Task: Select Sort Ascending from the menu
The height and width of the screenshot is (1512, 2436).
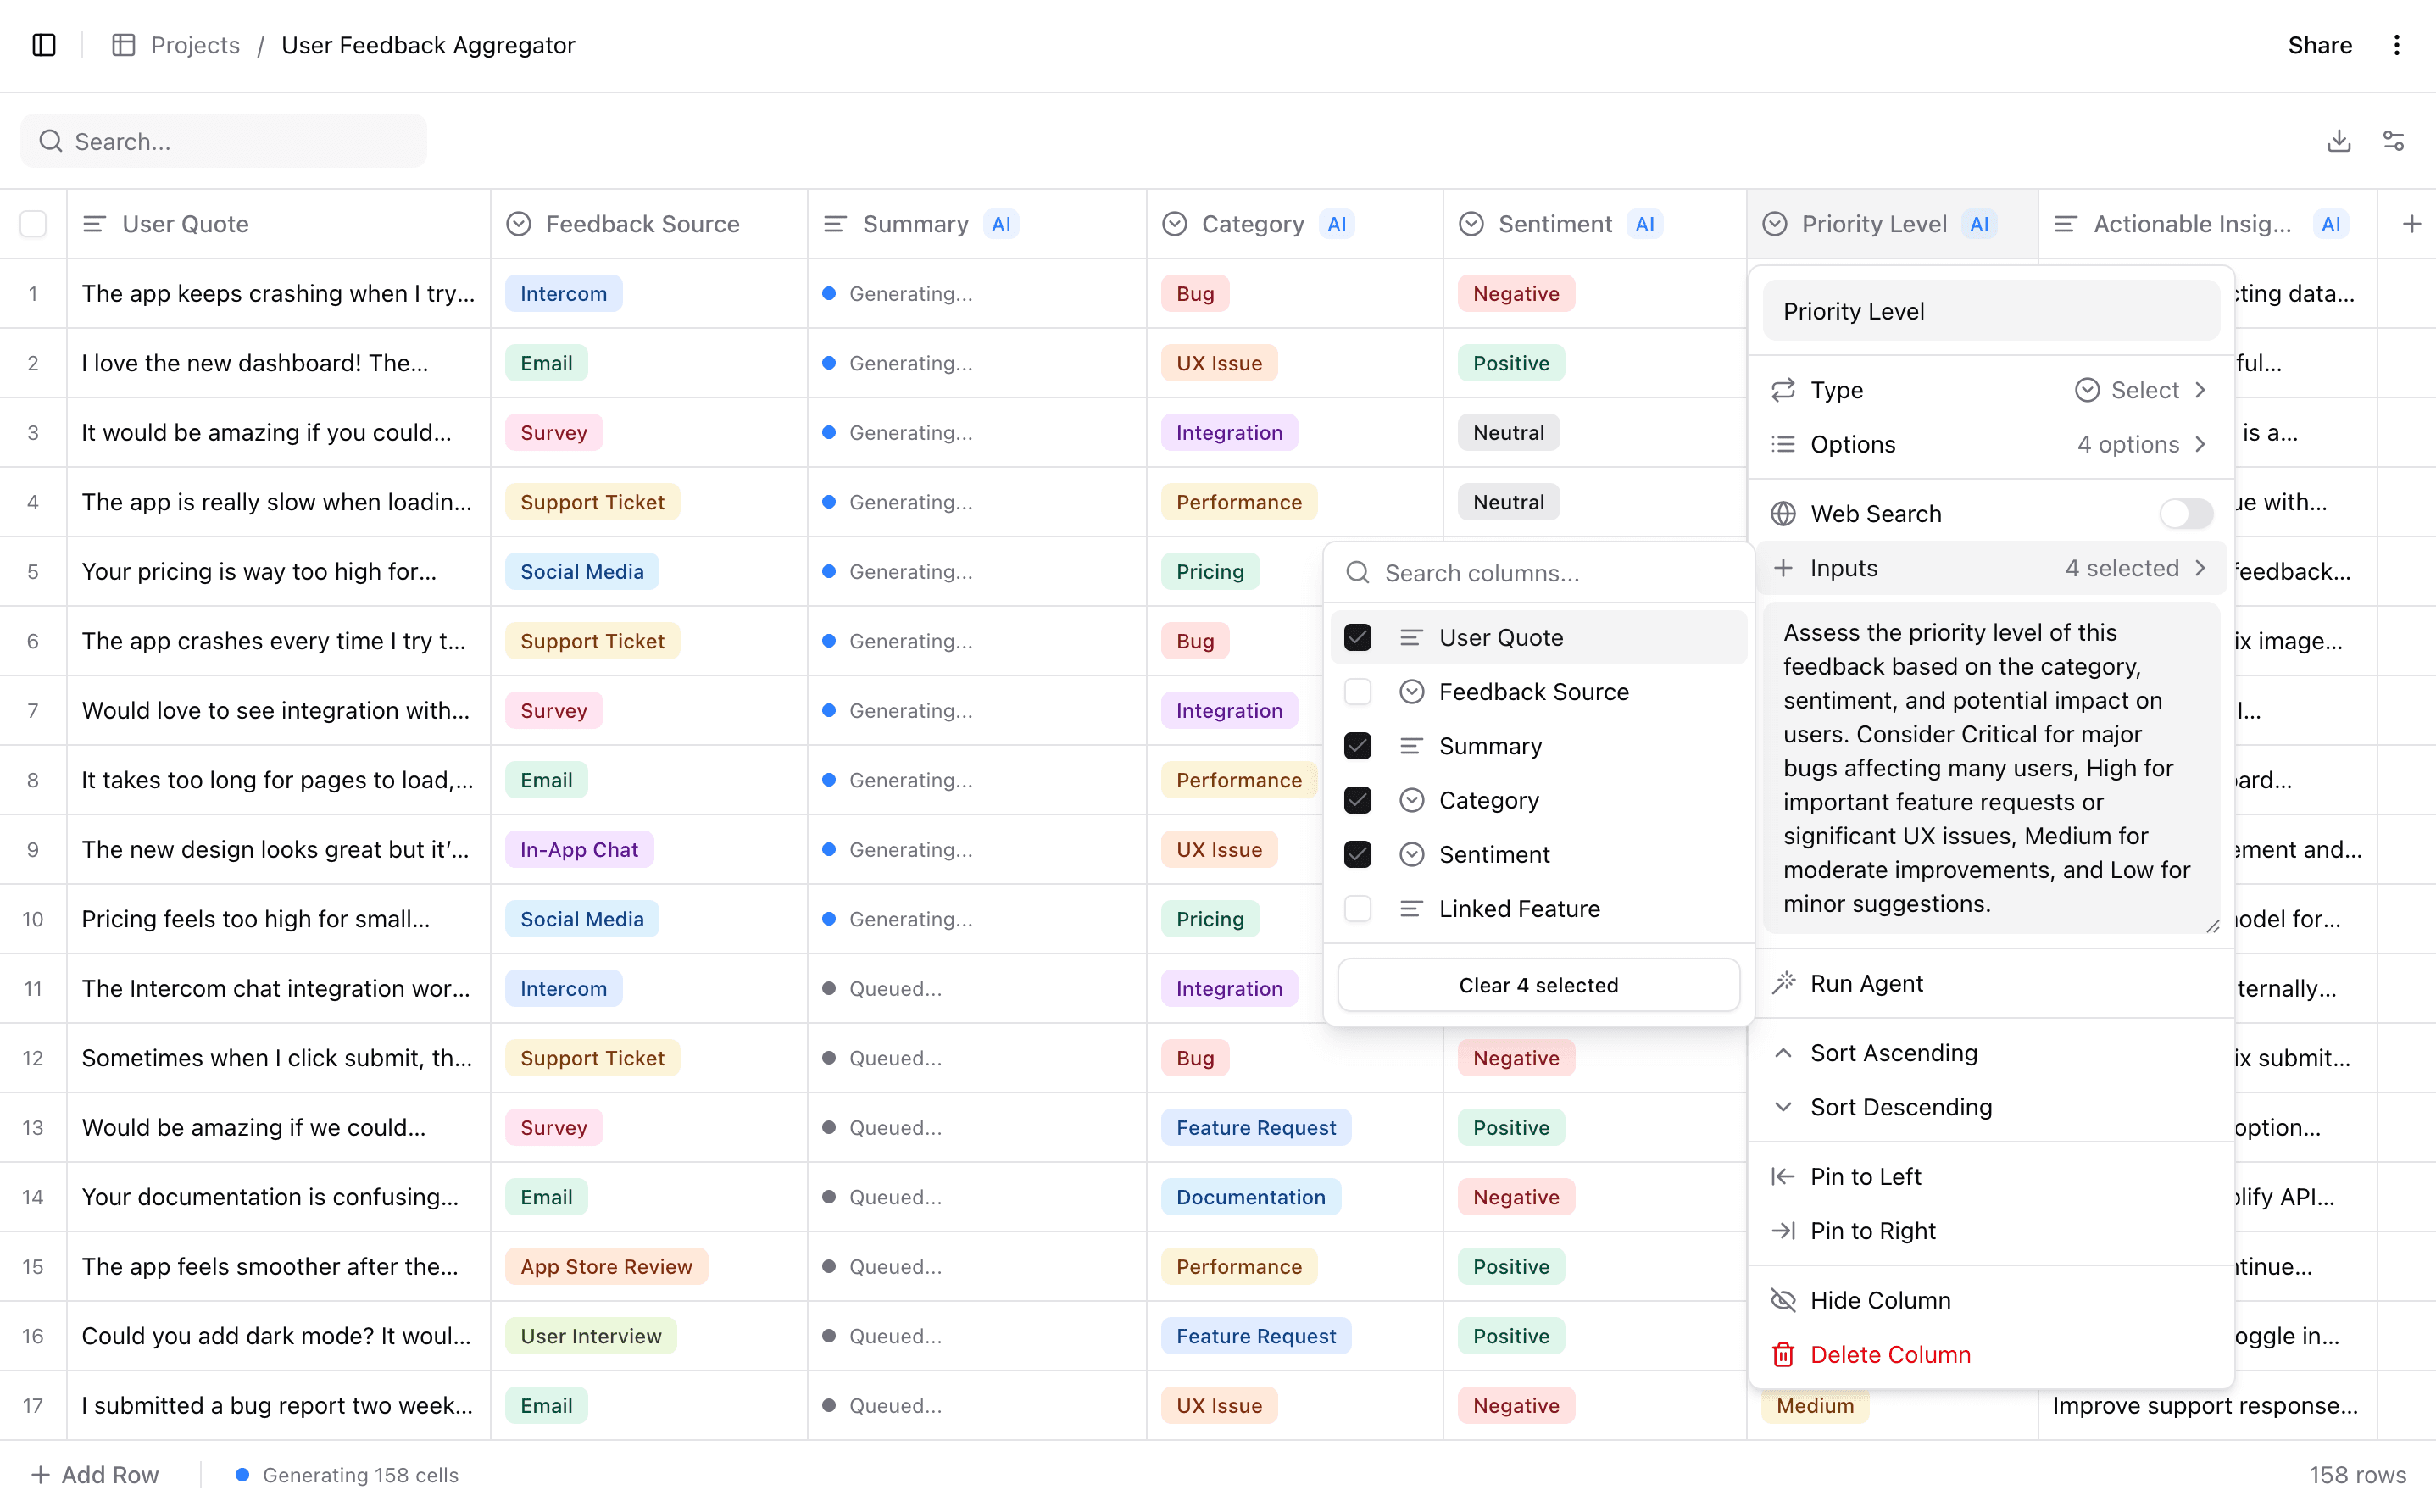Action: click(x=1893, y=1052)
